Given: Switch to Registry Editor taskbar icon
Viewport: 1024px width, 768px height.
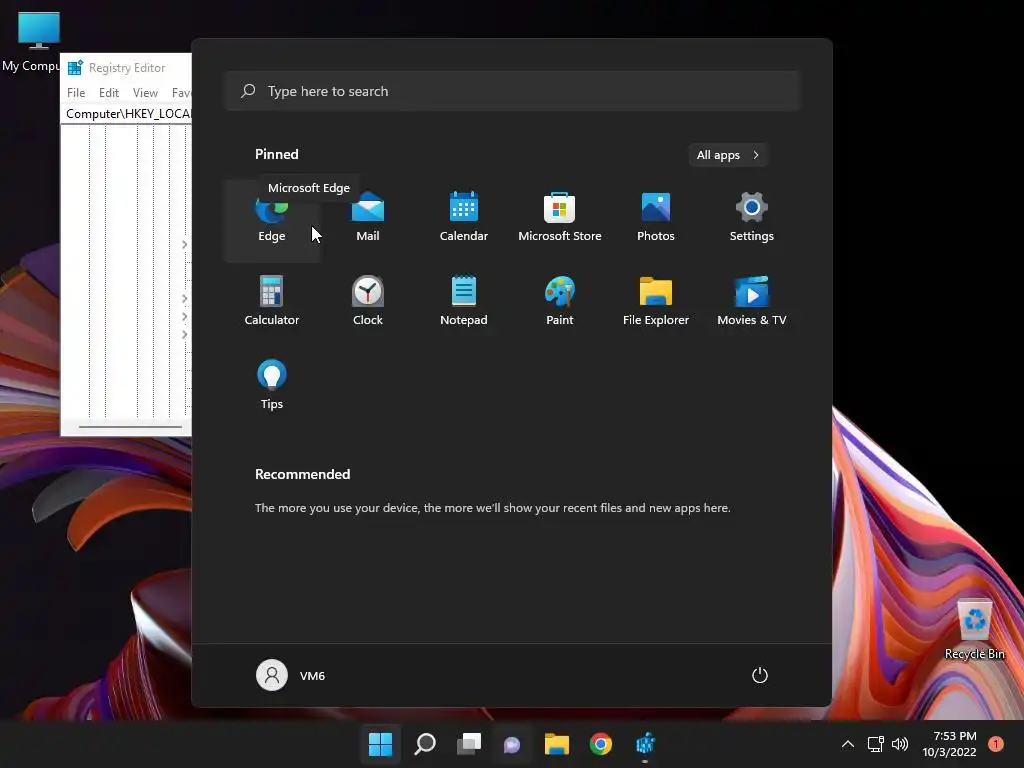Looking at the screenshot, I should tap(645, 744).
